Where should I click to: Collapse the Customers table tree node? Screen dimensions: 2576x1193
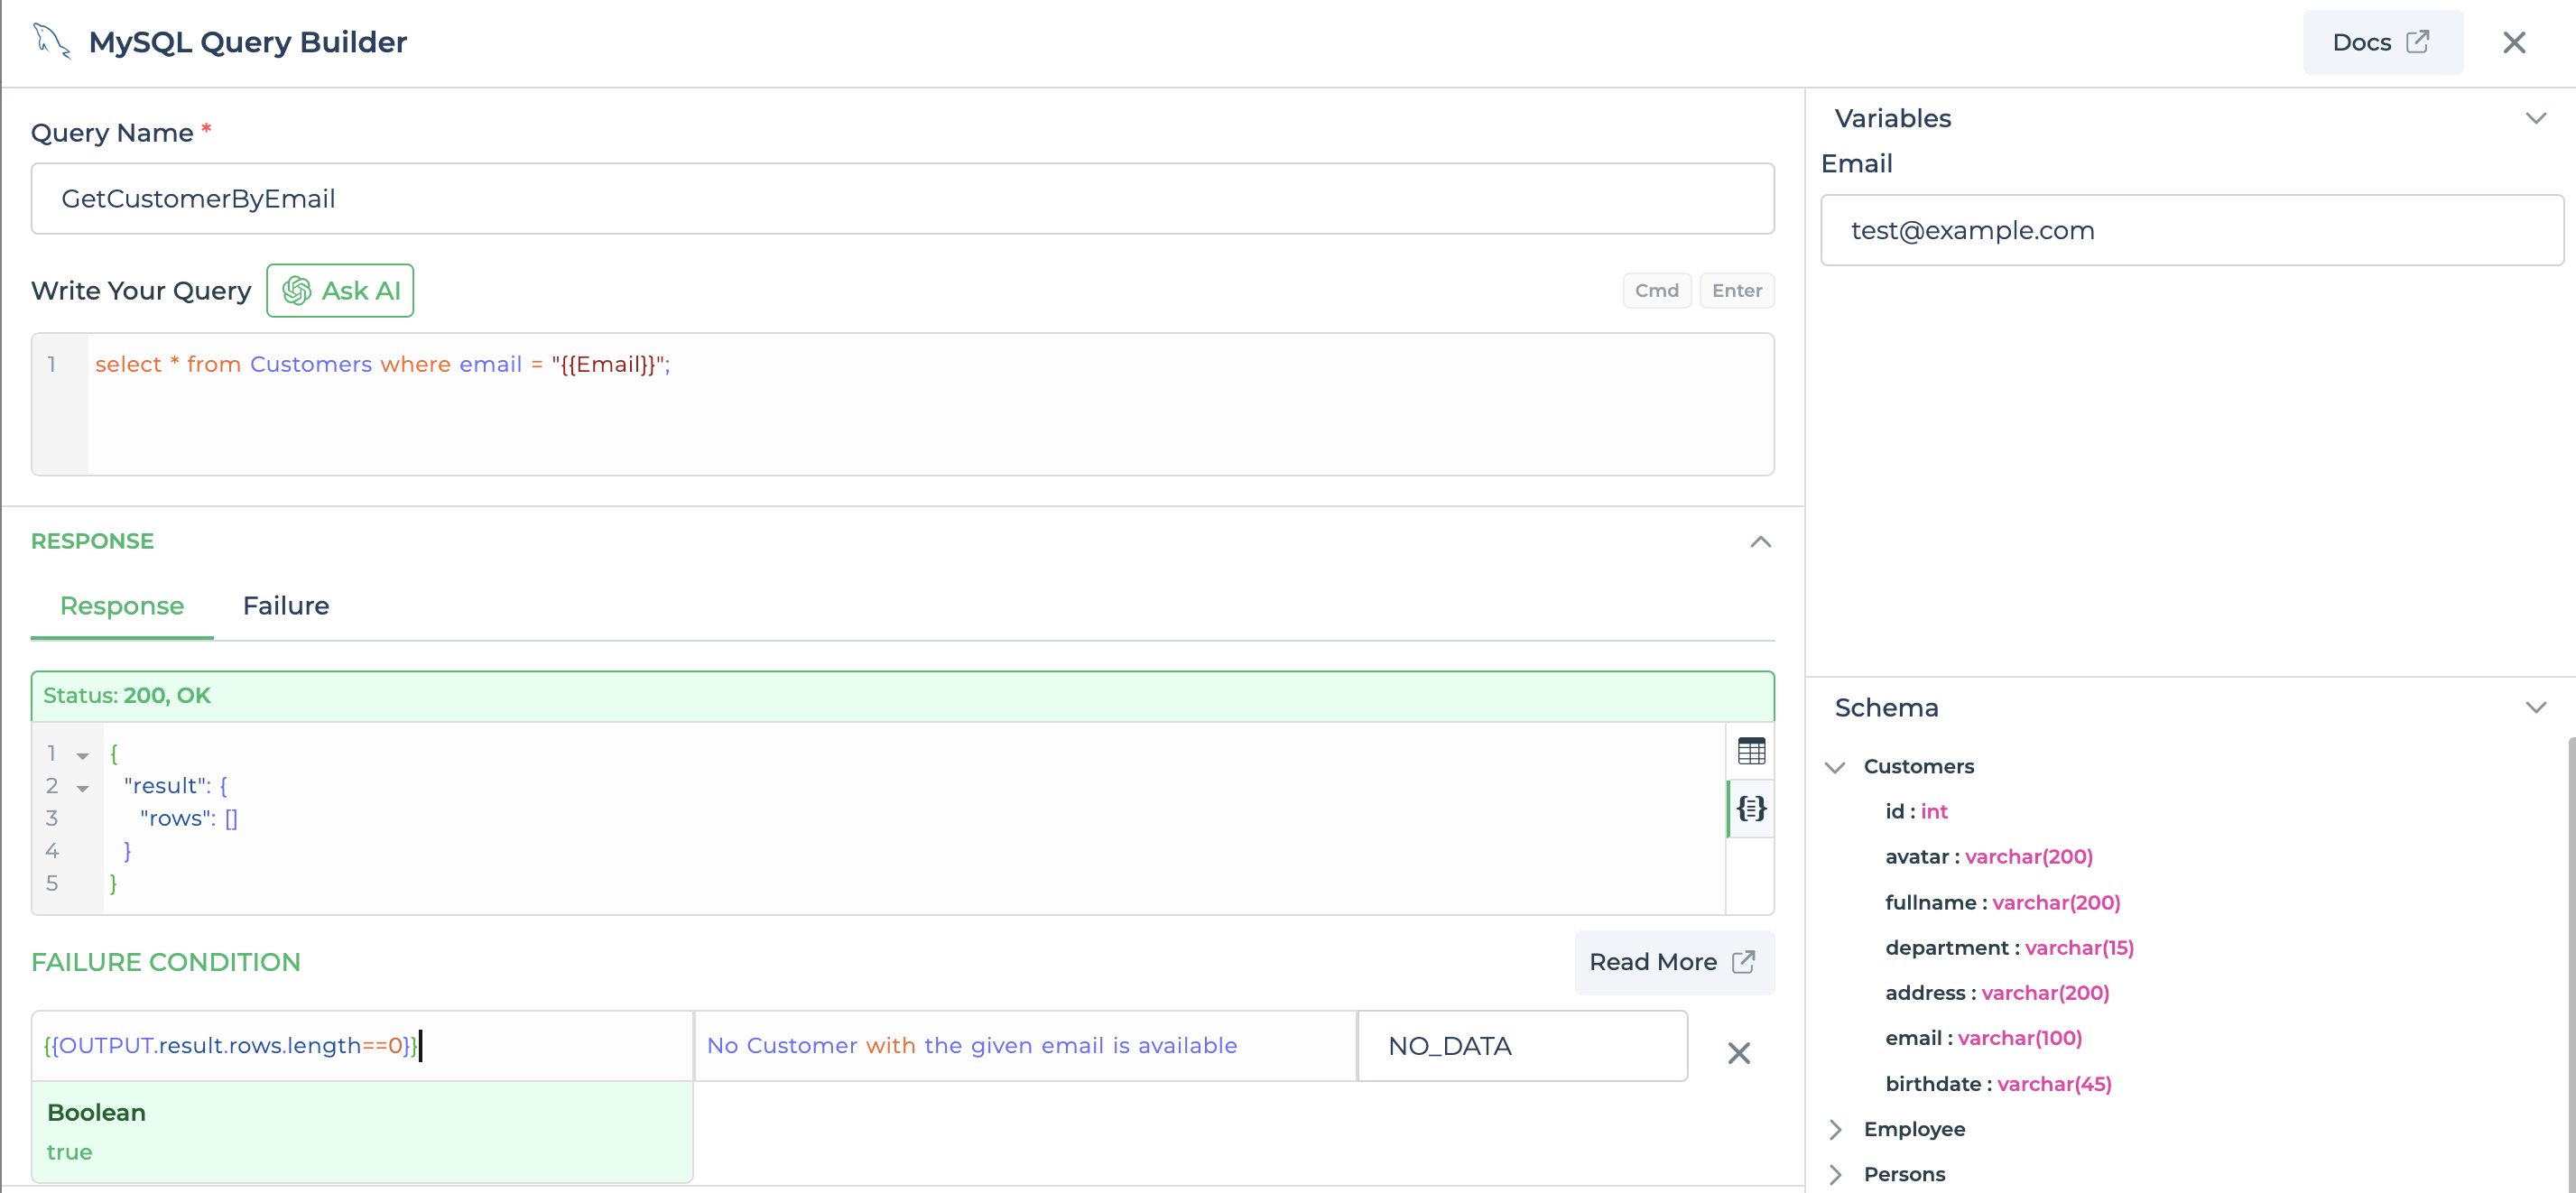coord(1835,767)
